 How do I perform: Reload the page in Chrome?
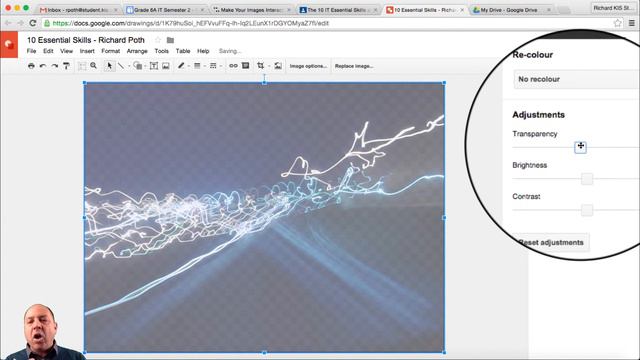point(33,23)
